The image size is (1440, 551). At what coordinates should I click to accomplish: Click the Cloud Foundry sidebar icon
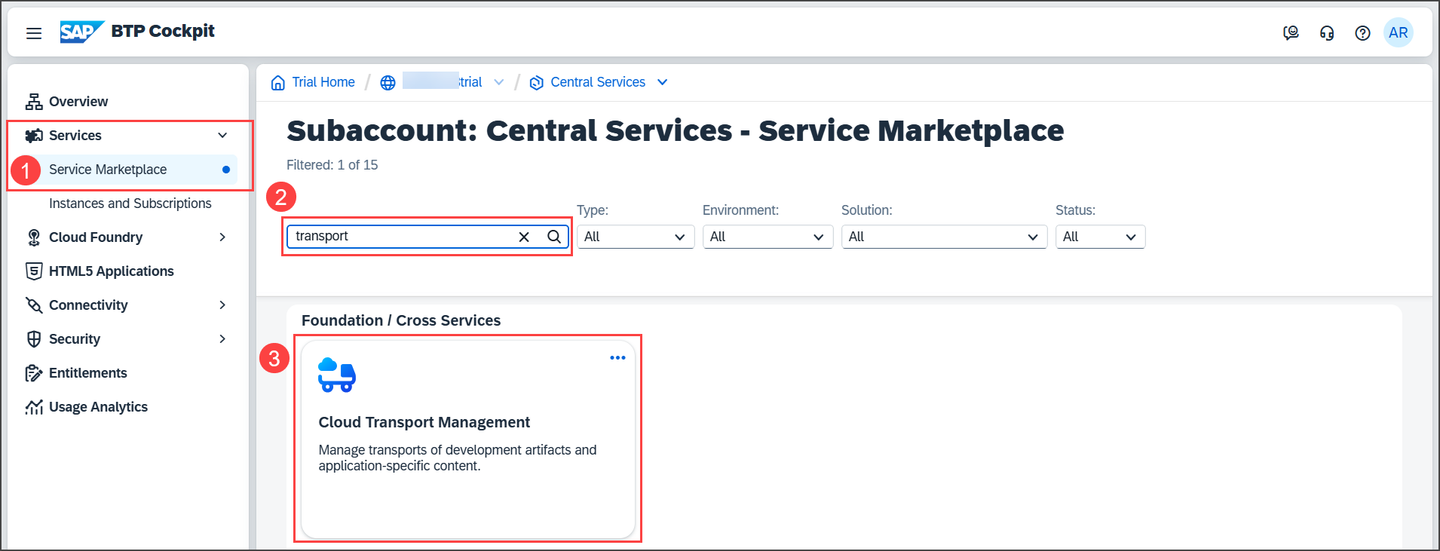(x=33, y=237)
